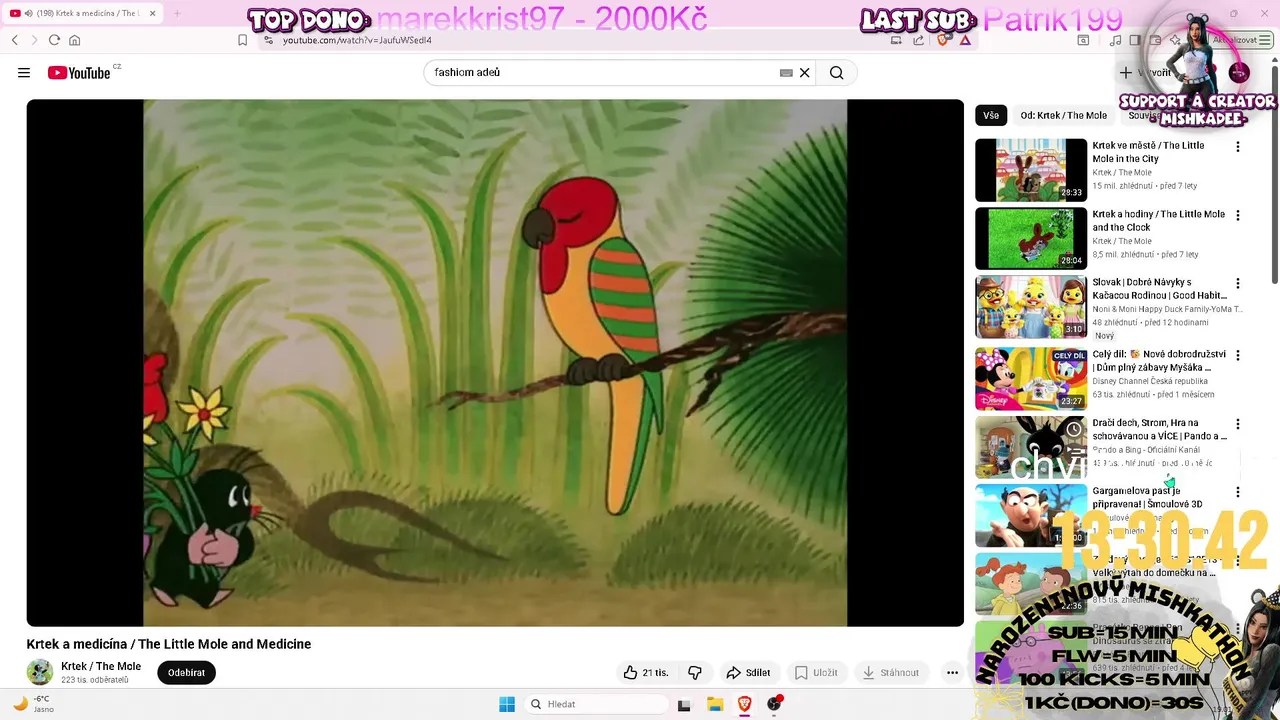
Task: Open the browser sidebar panel icon
Action: (1134, 40)
